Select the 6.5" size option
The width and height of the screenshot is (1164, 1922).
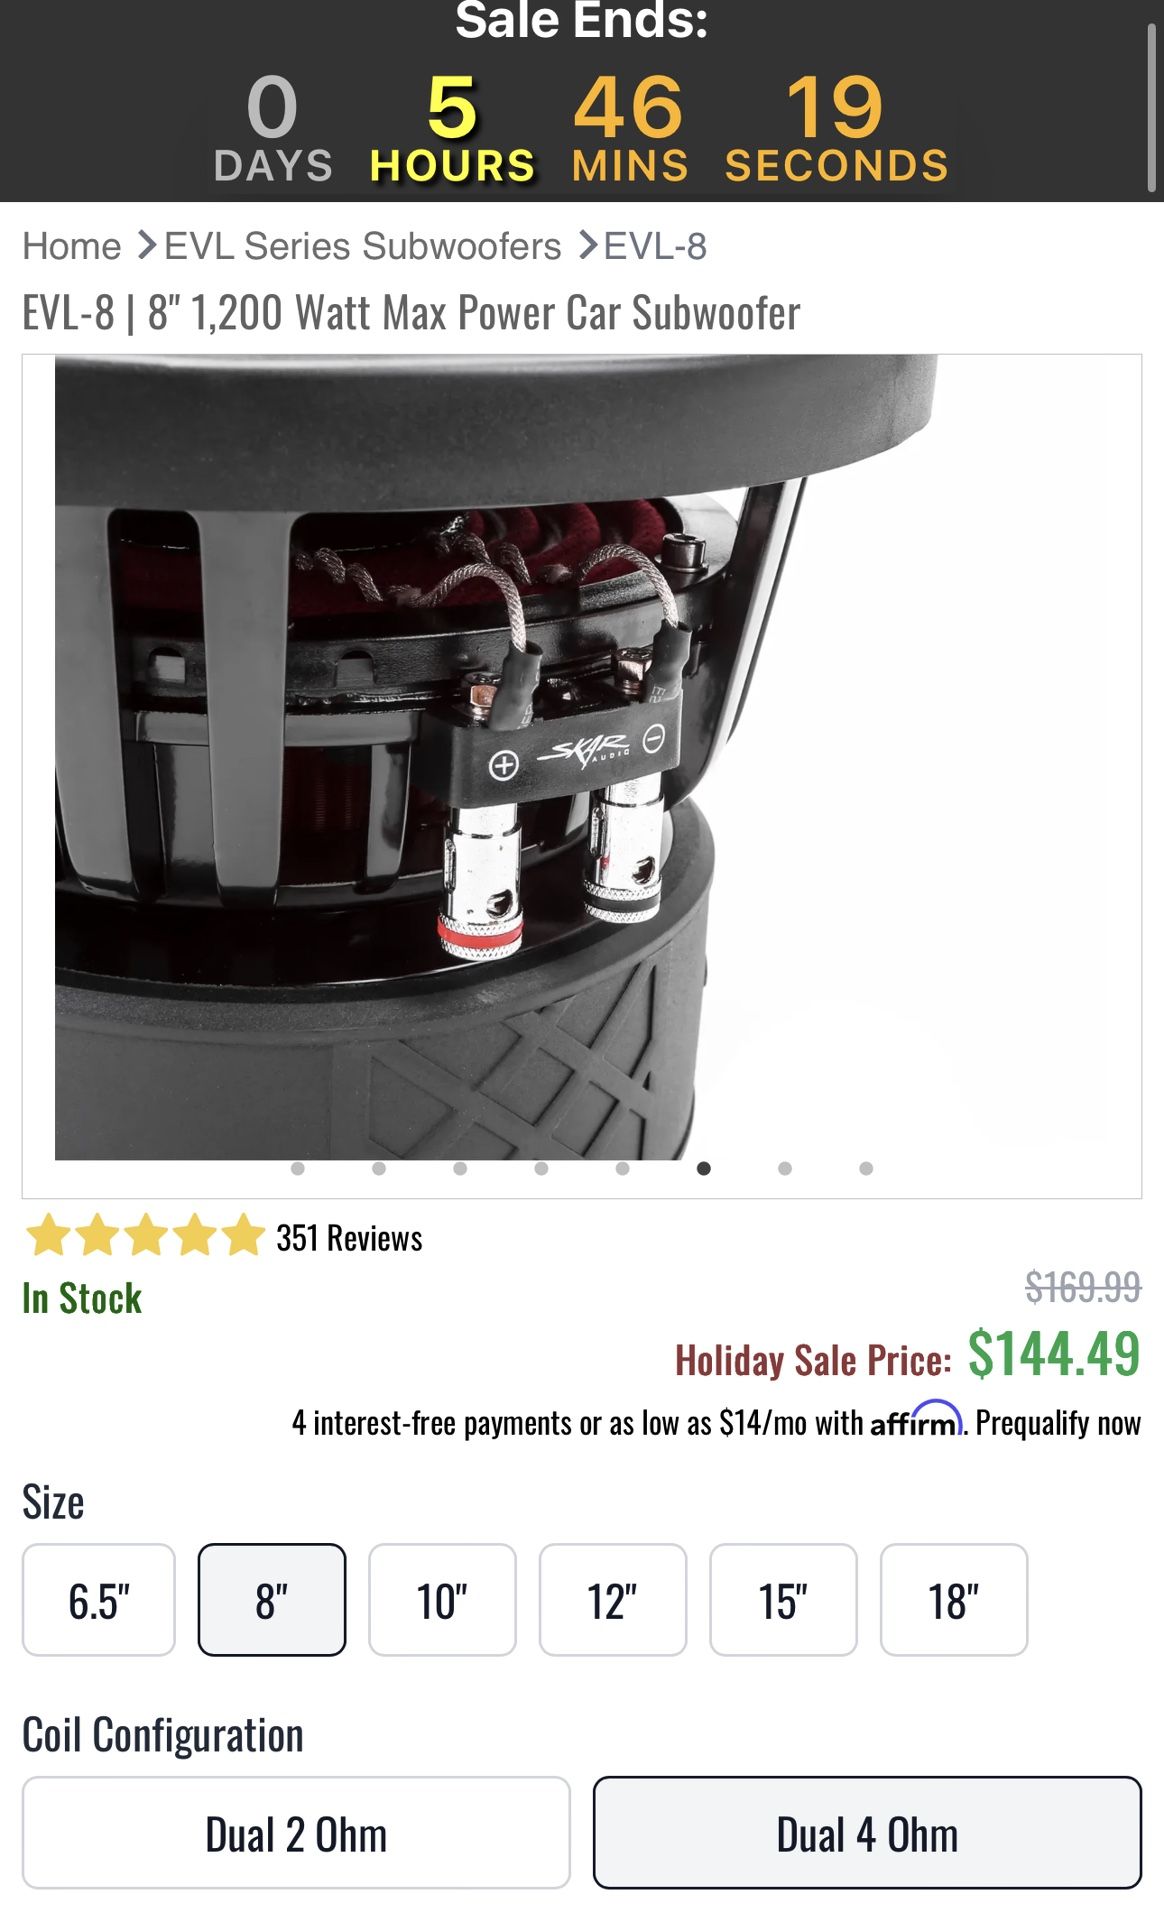point(99,1600)
